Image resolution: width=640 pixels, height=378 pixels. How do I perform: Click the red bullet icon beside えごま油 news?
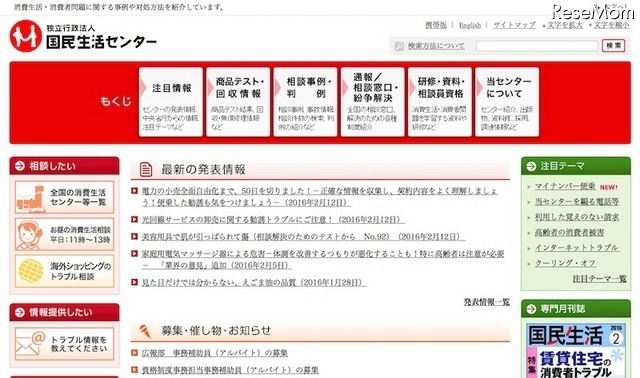134,282
